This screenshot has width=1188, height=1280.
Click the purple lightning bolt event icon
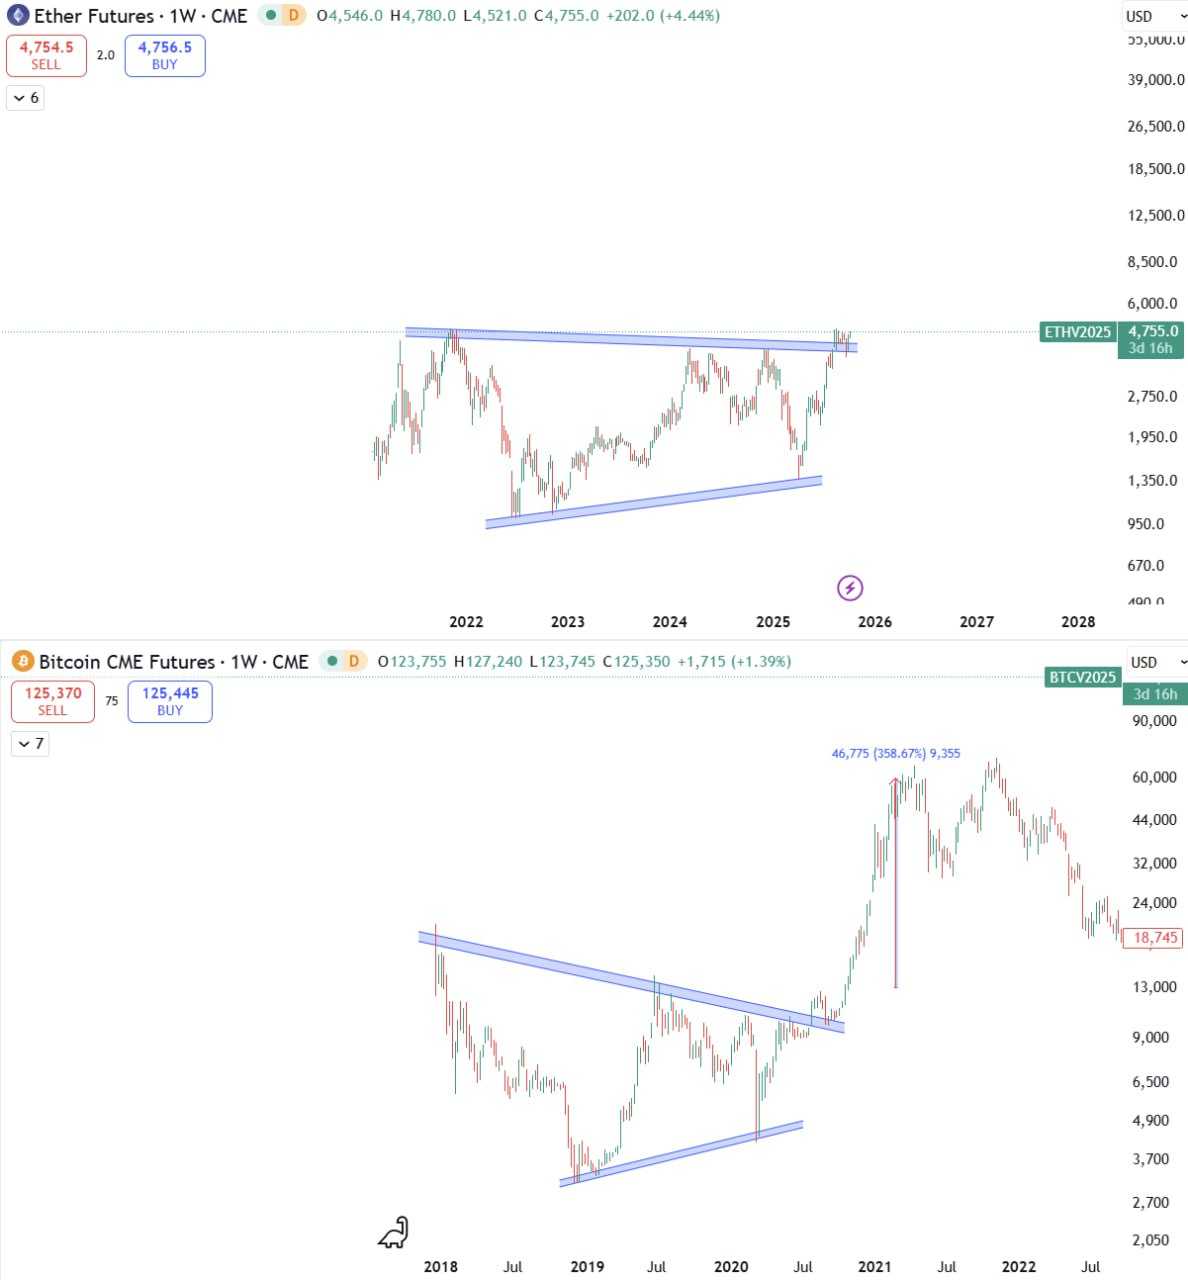849,587
